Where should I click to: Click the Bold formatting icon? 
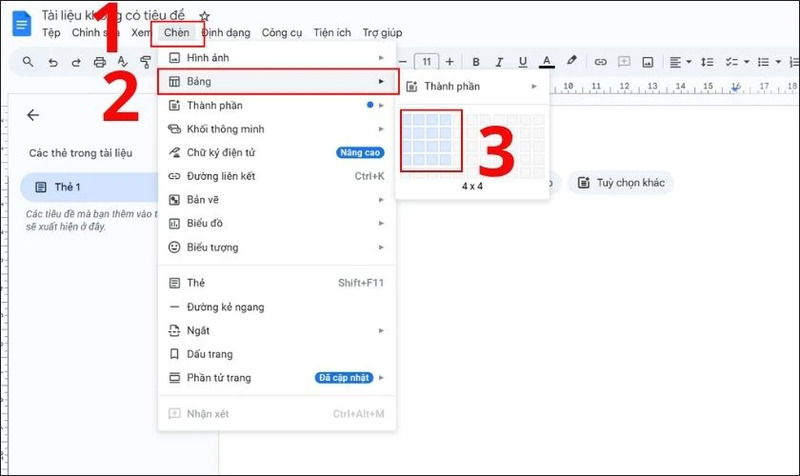pos(476,62)
